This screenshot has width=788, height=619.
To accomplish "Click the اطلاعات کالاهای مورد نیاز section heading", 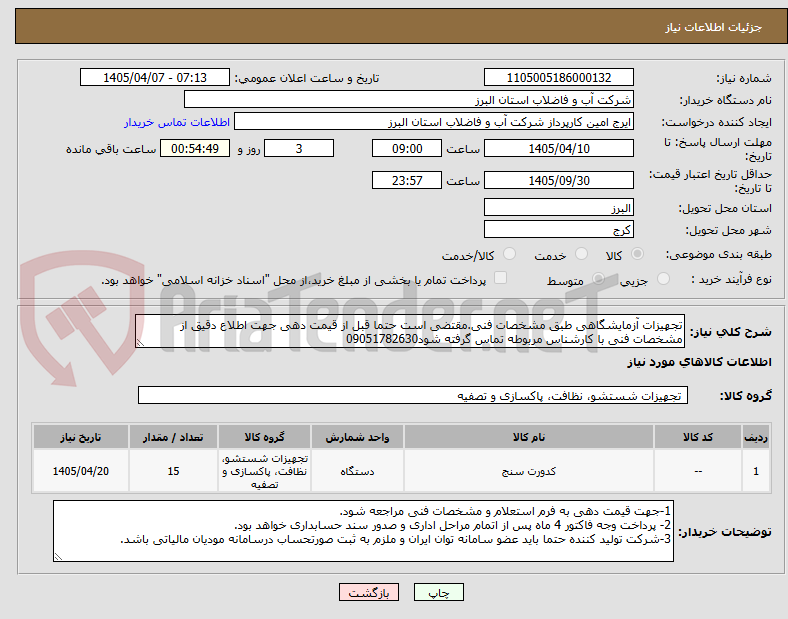I will (699, 362).
